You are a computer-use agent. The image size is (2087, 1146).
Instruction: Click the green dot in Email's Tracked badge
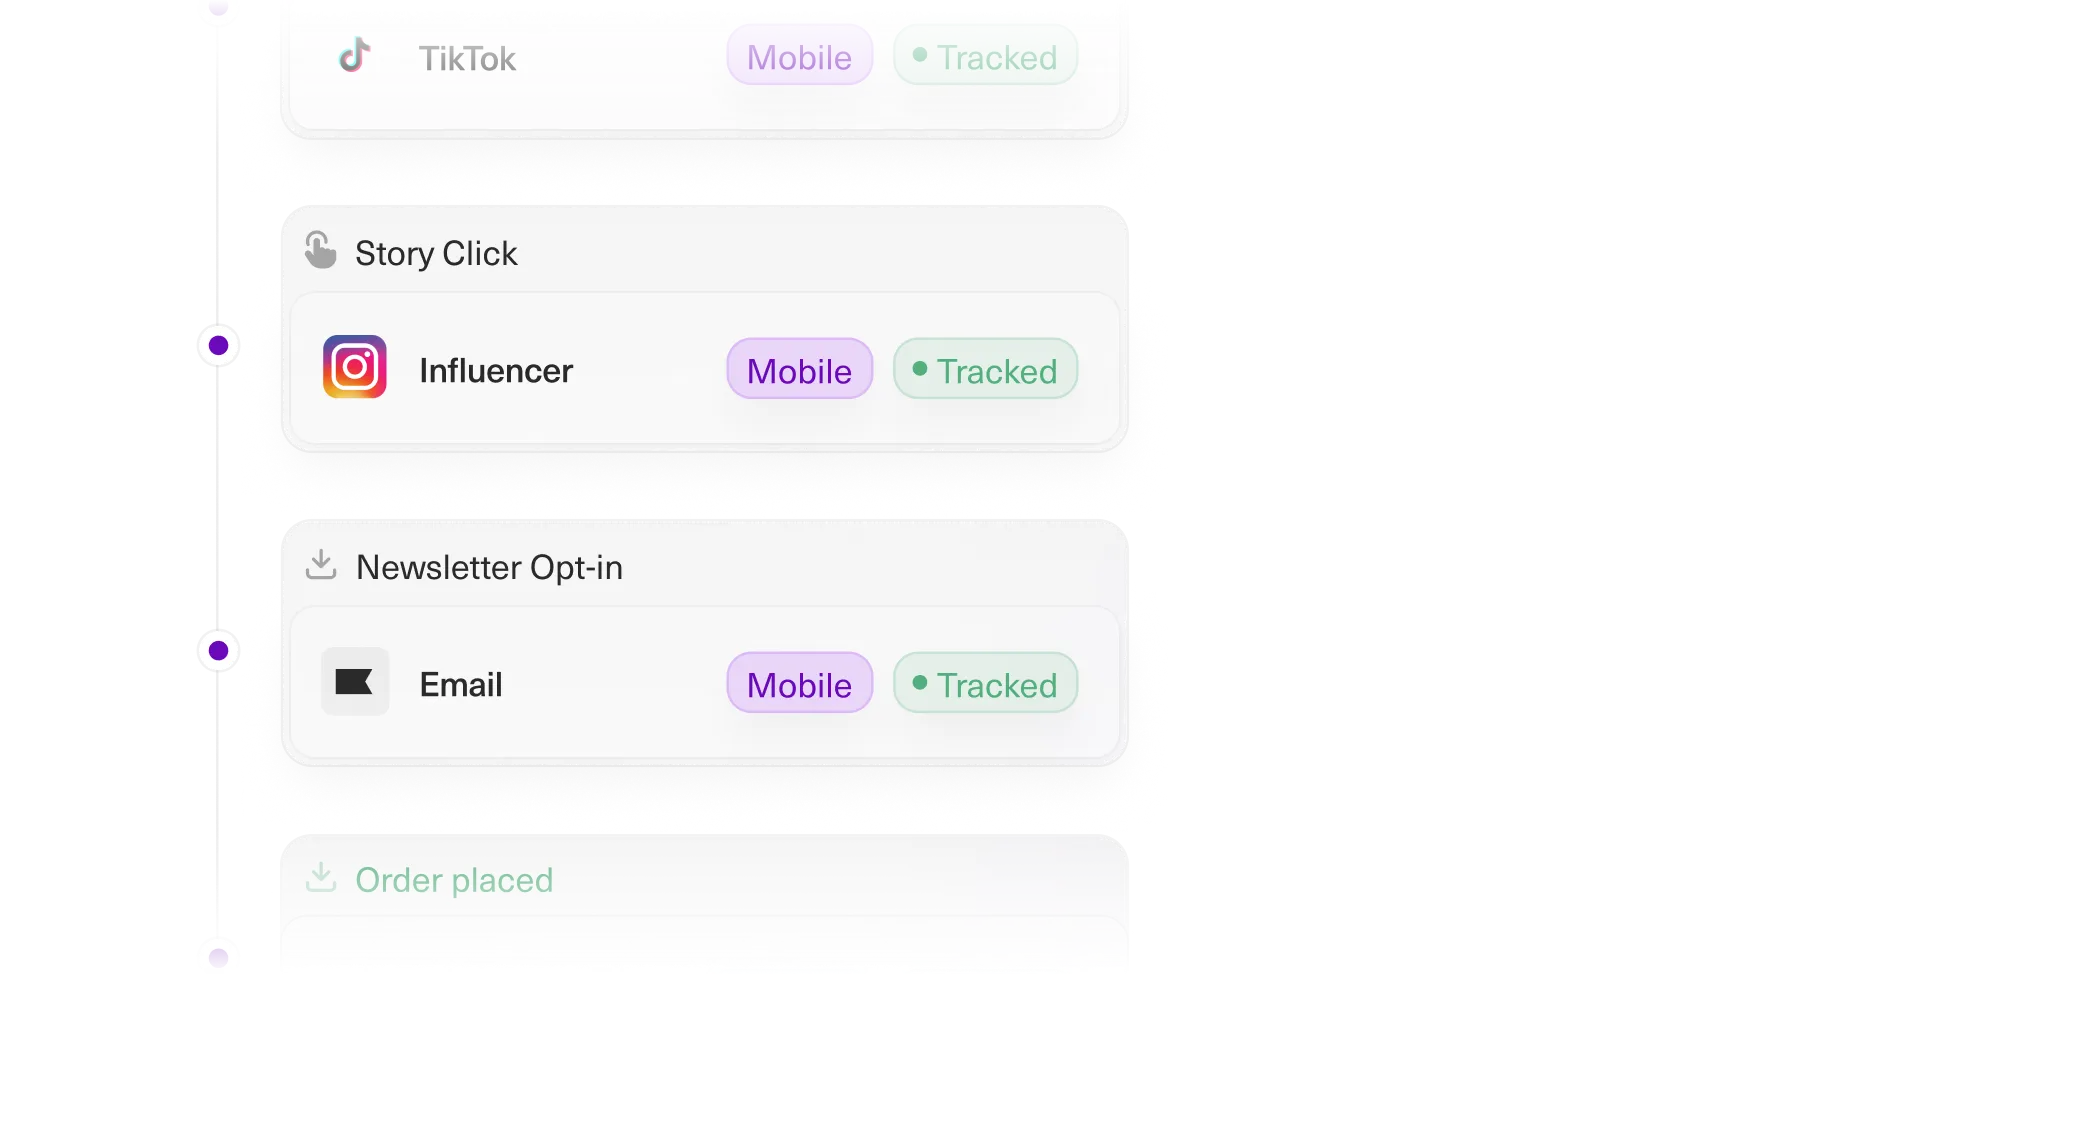pyautogui.click(x=921, y=682)
